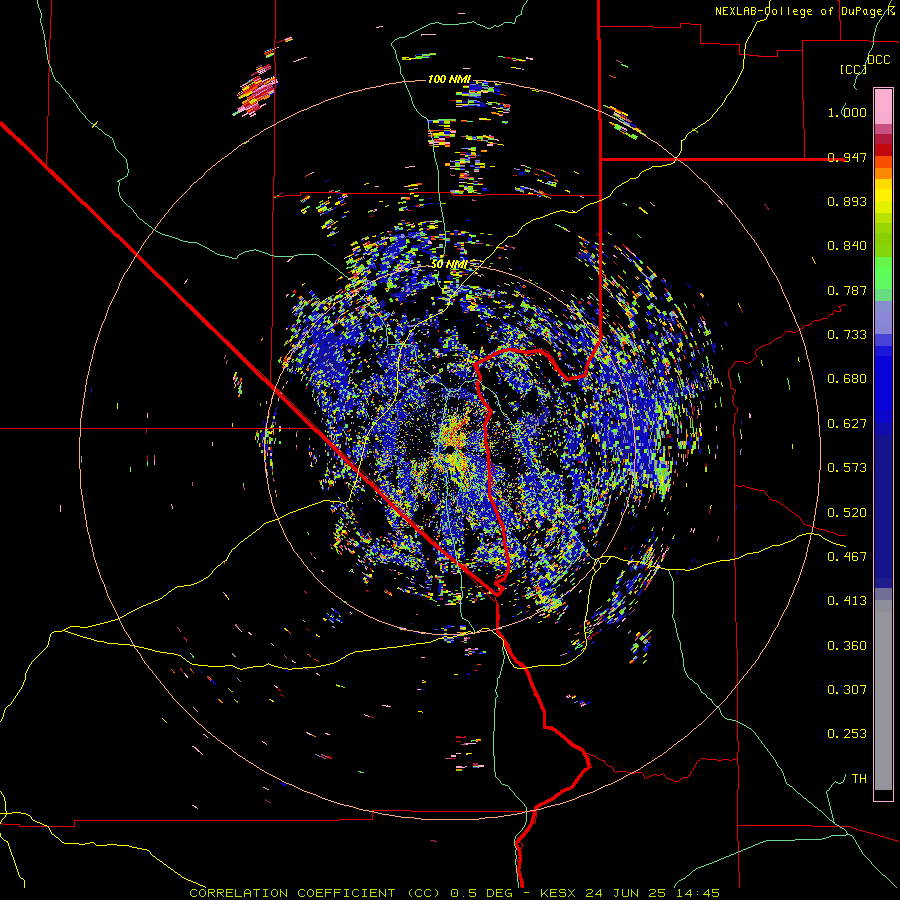Click the 0.5 DEG elevation text

(482, 893)
